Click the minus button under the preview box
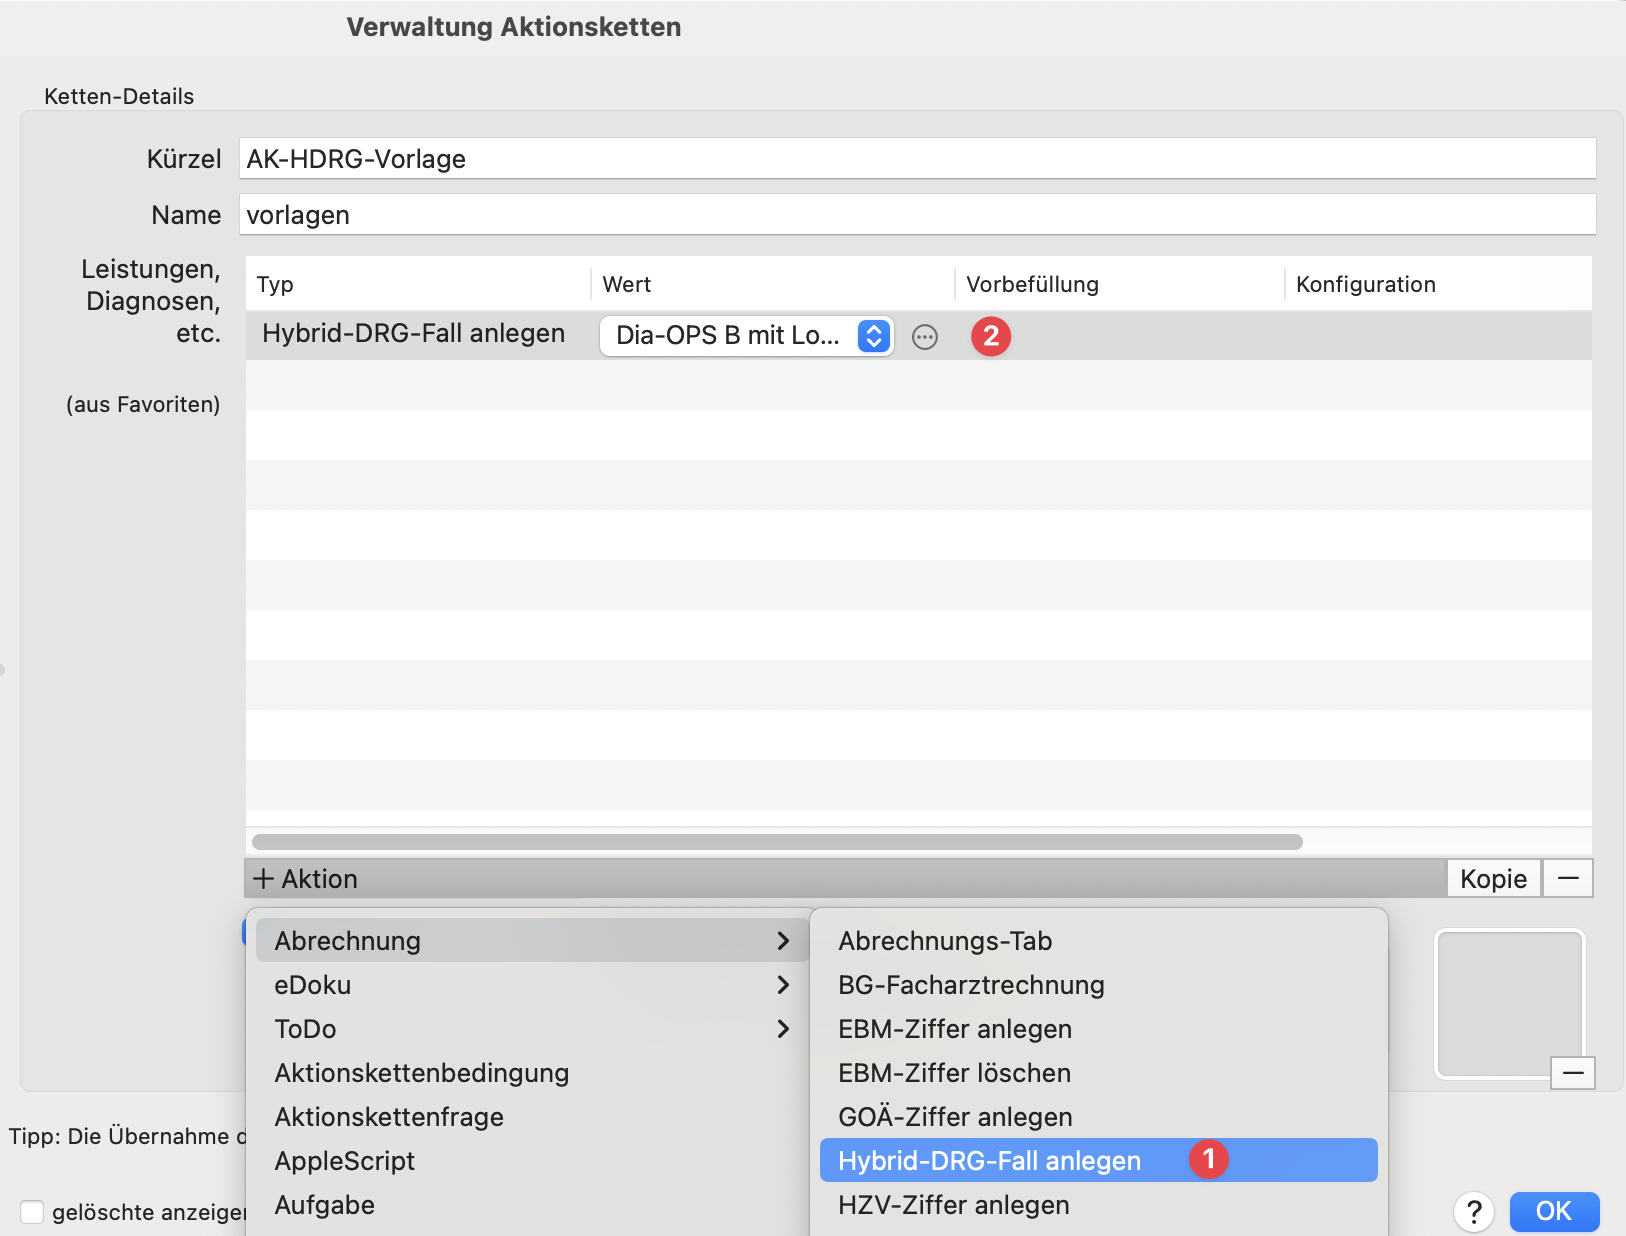Screen dimensions: 1626x1236 click(x=1573, y=1073)
